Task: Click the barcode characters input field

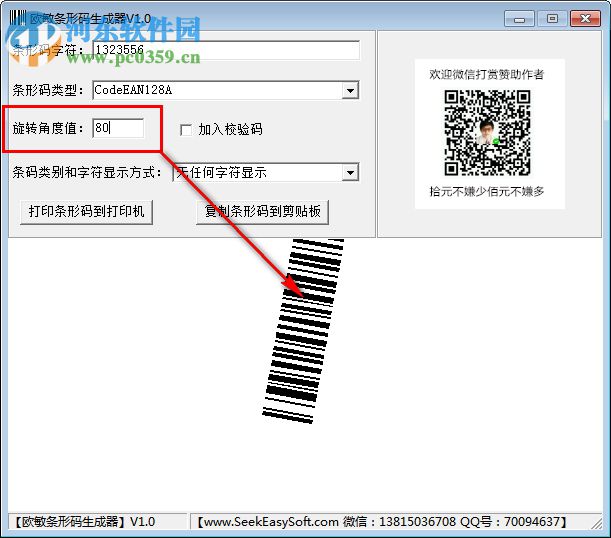Action: pos(226,50)
